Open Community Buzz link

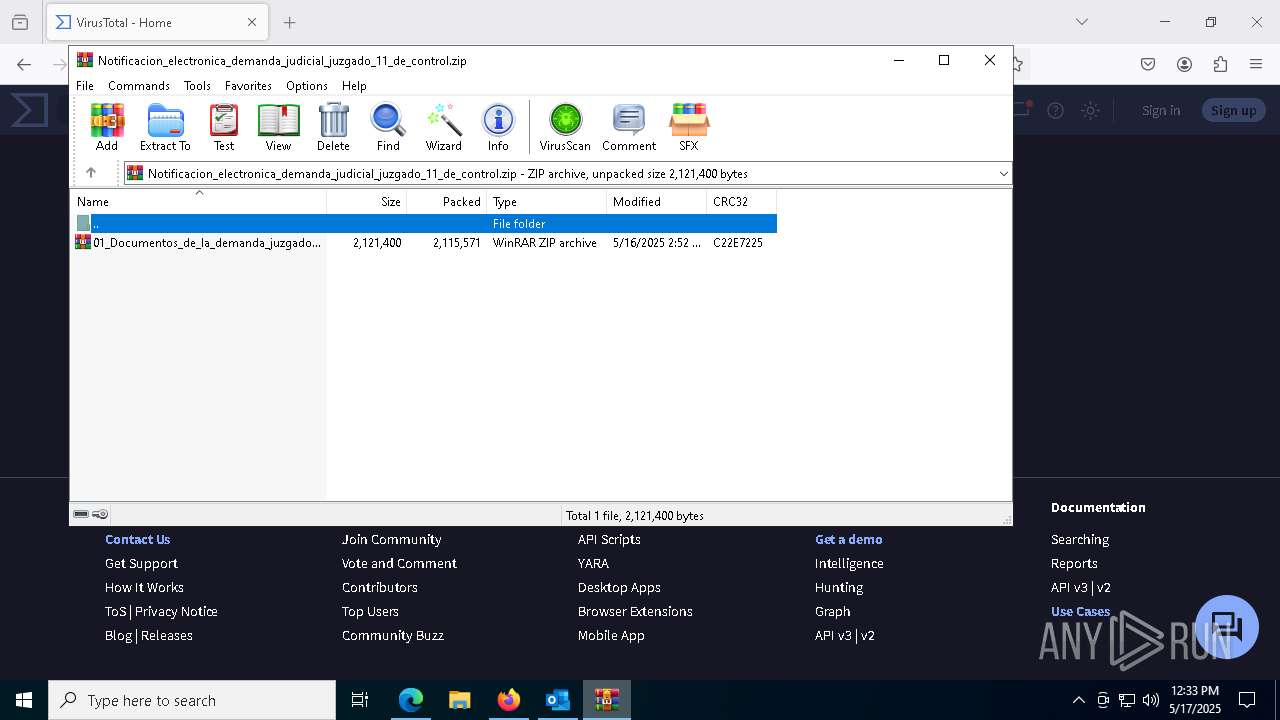[393, 635]
